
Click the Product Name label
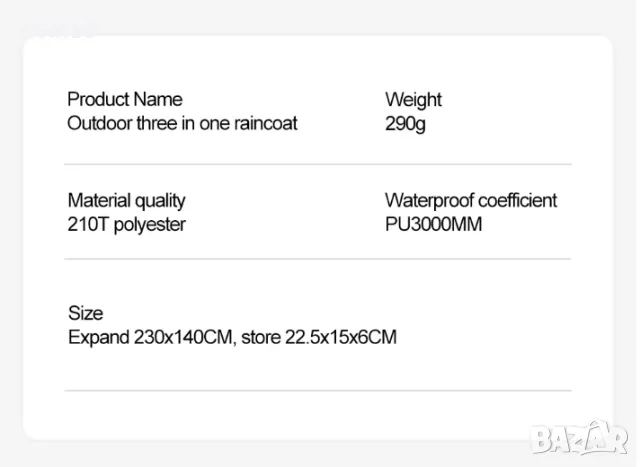coord(125,99)
